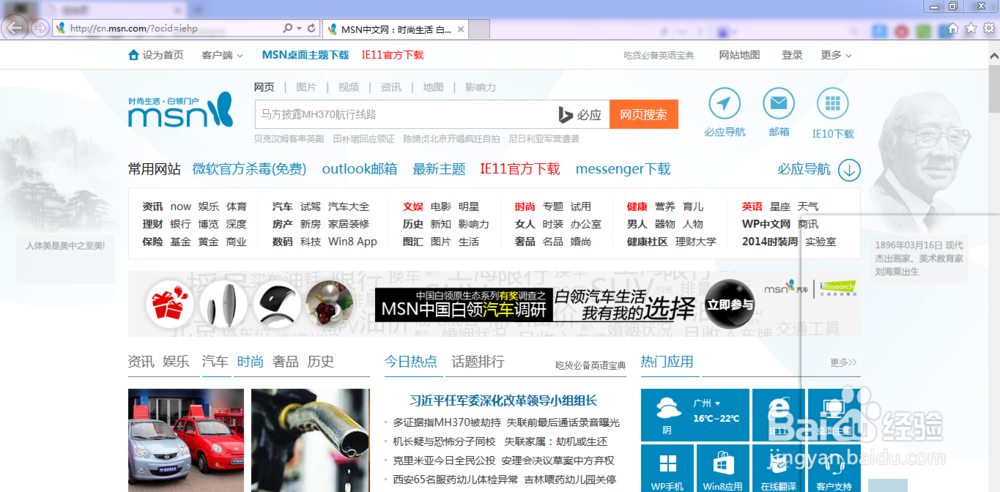Open the WP手机 Windows tile
The height and width of the screenshot is (492, 1000).
[667, 468]
